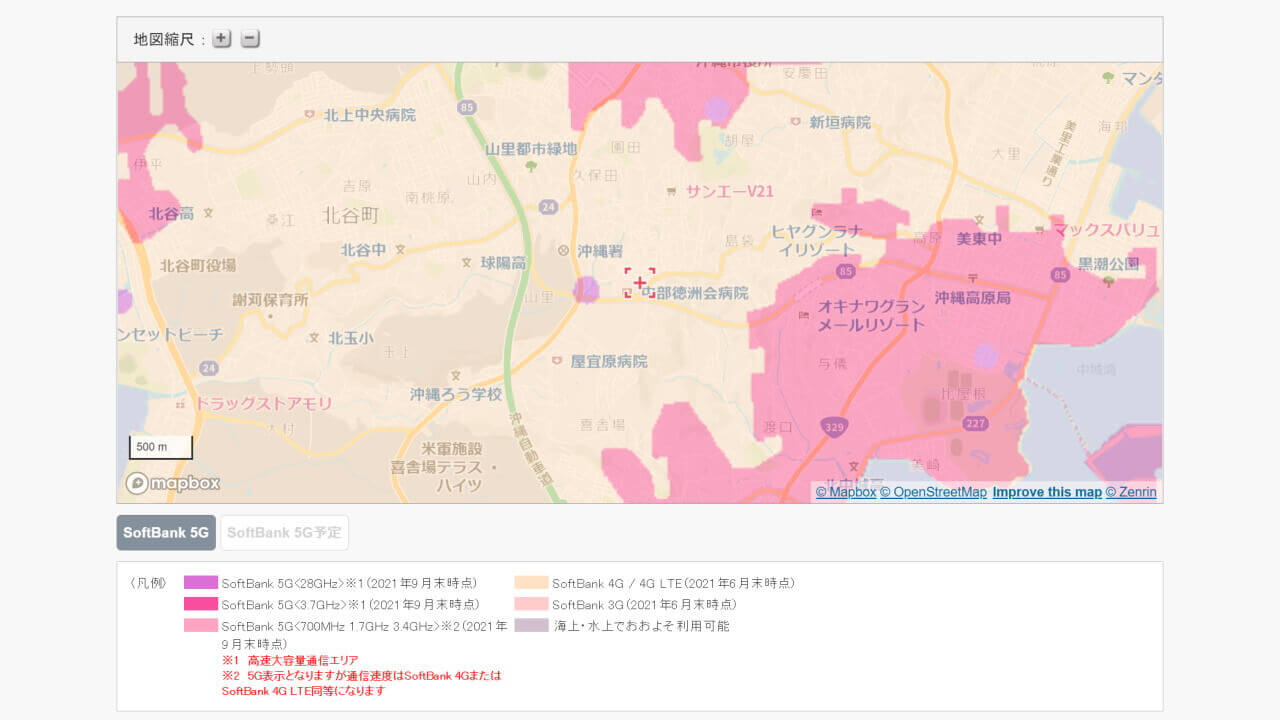This screenshot has height=720, width=1280.
Task: Open the © OpenStreetMap link
Action: [933, 492]
